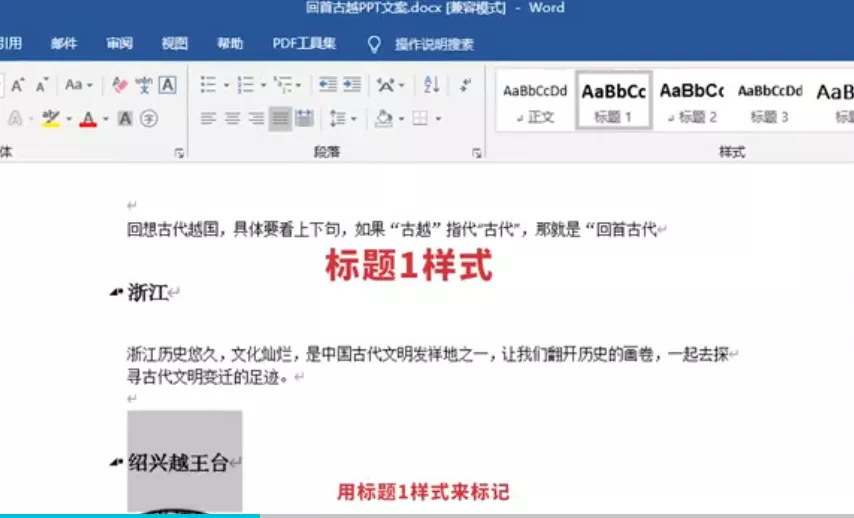
Task: Expand numbering style dropdown arrow
Action: pos(264,86)
